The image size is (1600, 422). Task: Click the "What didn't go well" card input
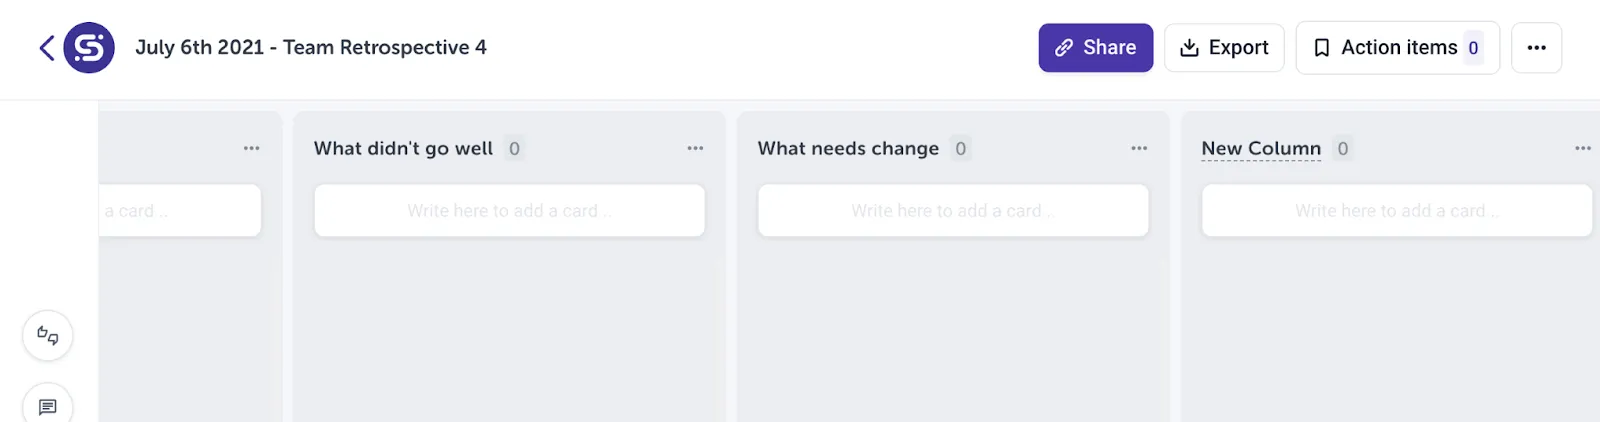509,211
